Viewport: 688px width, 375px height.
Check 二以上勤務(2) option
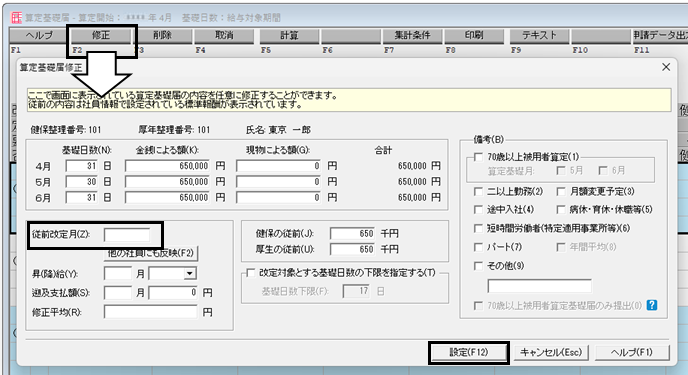pos(478,192)
